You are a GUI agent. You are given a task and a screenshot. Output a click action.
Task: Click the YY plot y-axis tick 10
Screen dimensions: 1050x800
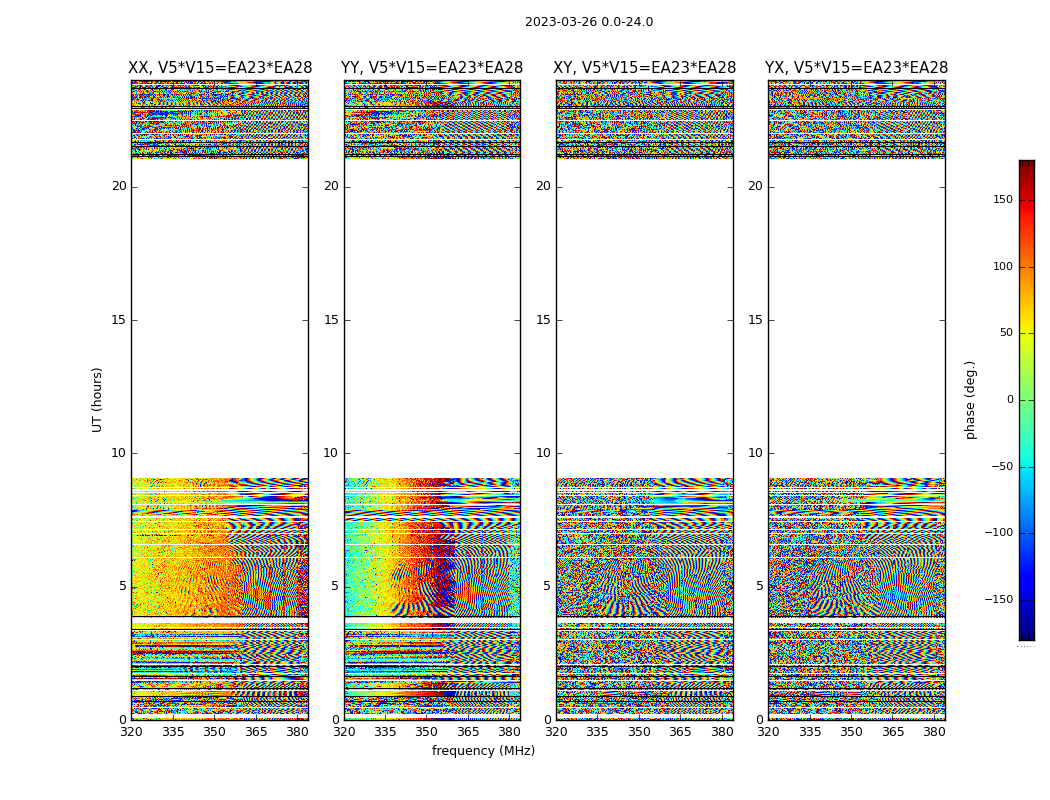(x=331, y=453)
